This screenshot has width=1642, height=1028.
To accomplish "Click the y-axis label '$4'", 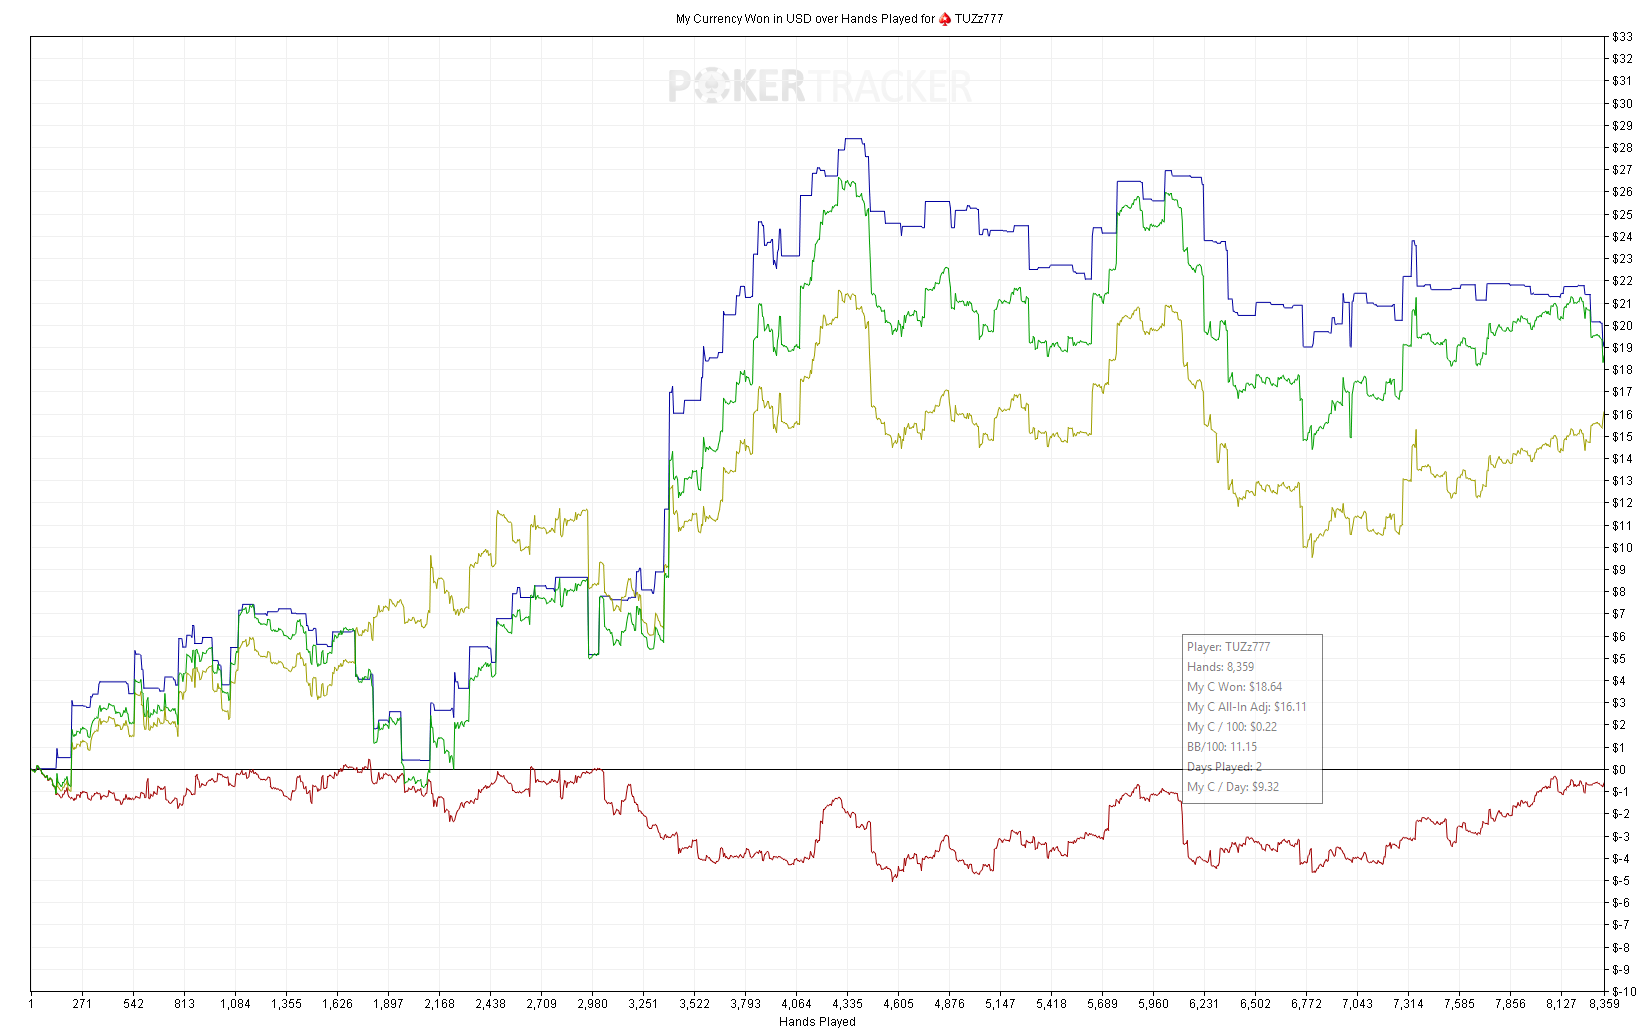I will coord(1619,681).
